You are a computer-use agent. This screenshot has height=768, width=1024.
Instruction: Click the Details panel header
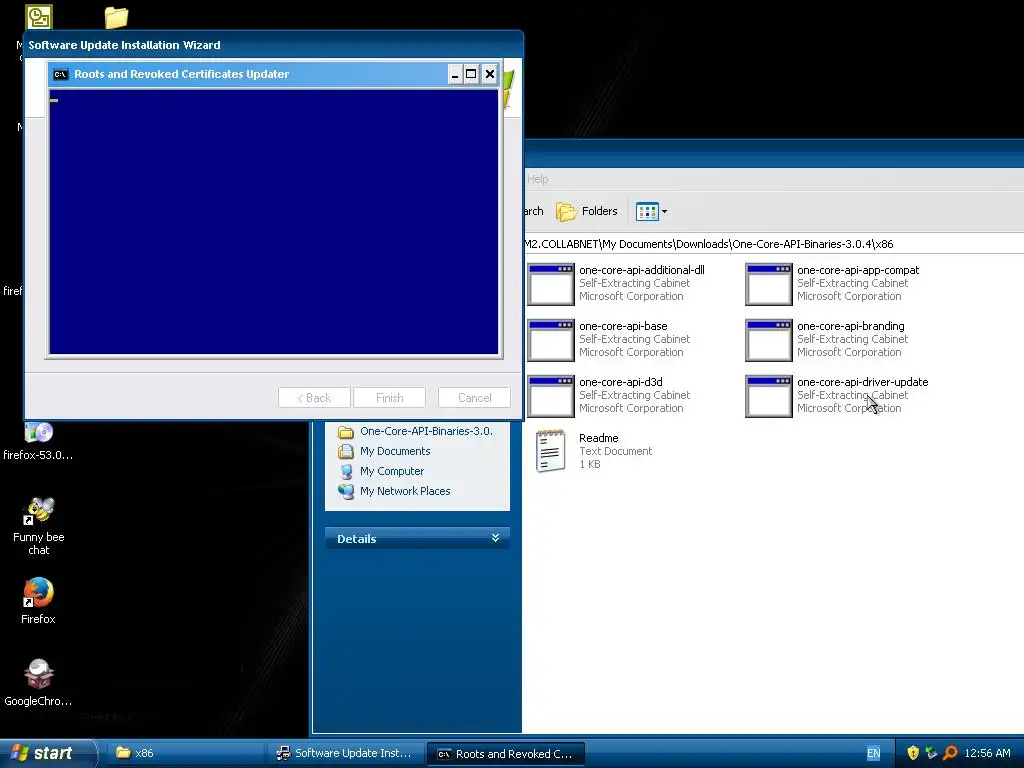point(417,538)
